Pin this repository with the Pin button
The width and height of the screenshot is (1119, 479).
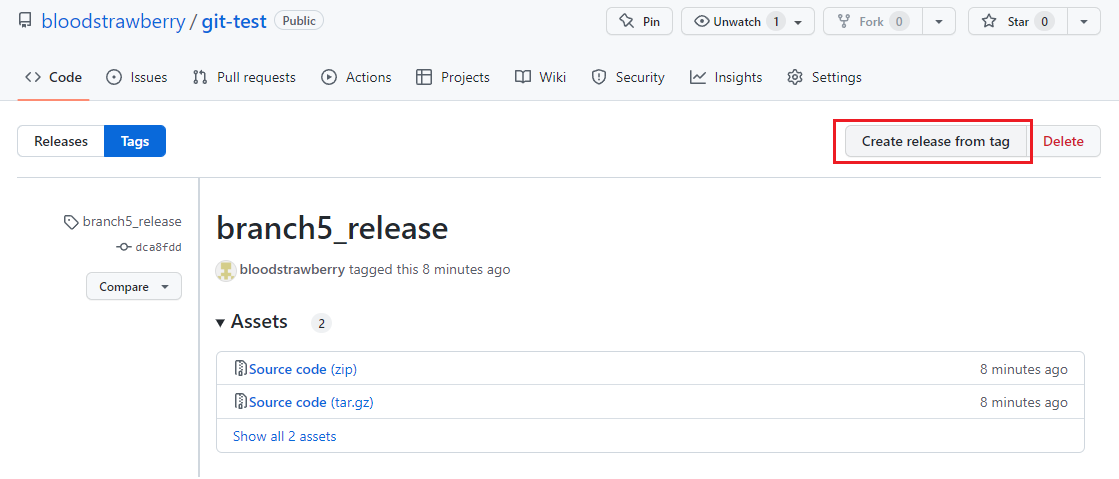tap(639, 21)
